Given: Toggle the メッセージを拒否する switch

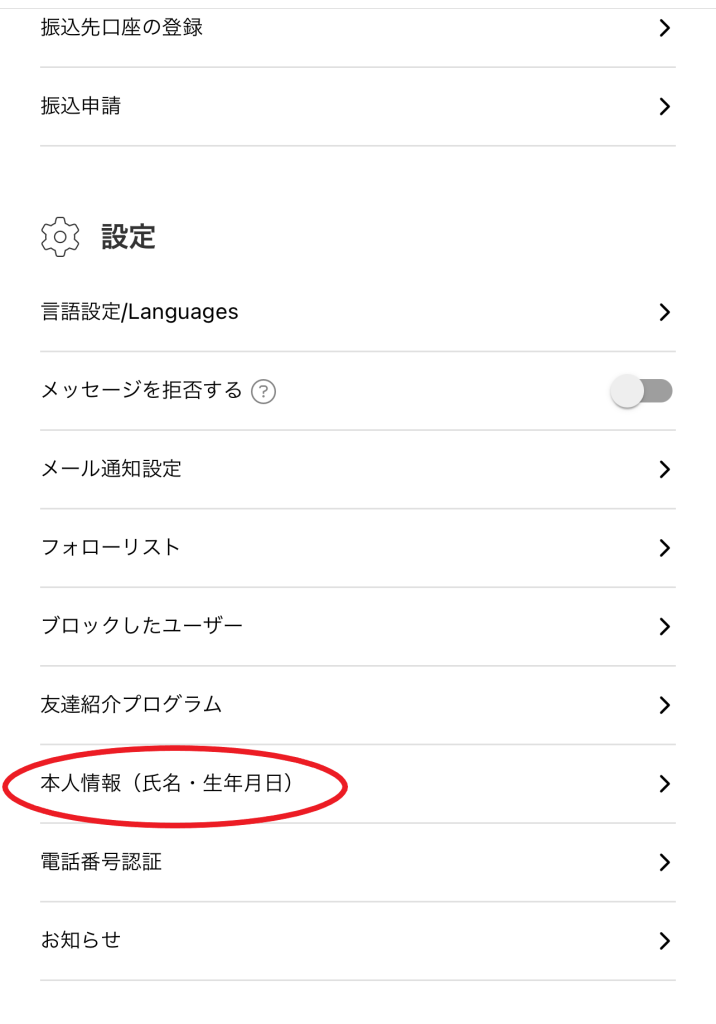Looking at the screenshot, I should 641,391.
